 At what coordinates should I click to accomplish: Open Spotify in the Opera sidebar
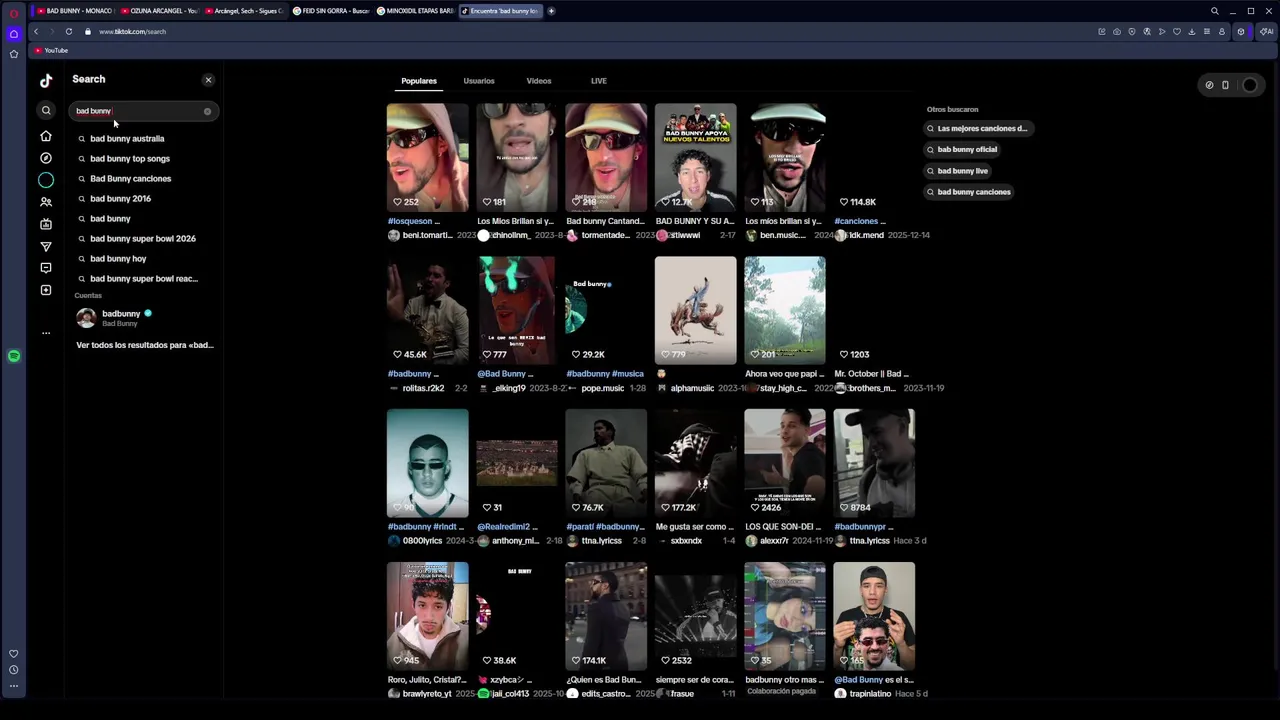click(14, 356)
